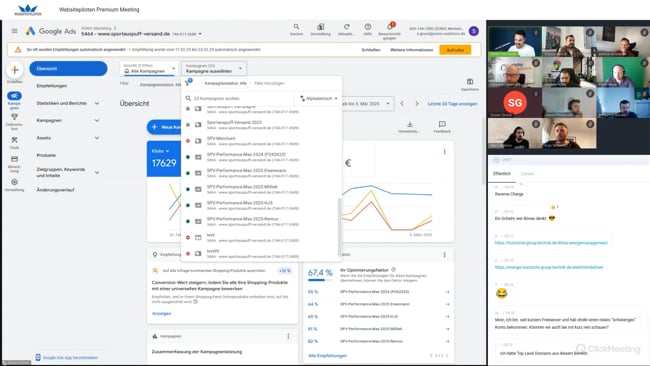Go to next date range arrow
The height and width of the screenshot is (366, 650).
417,104
